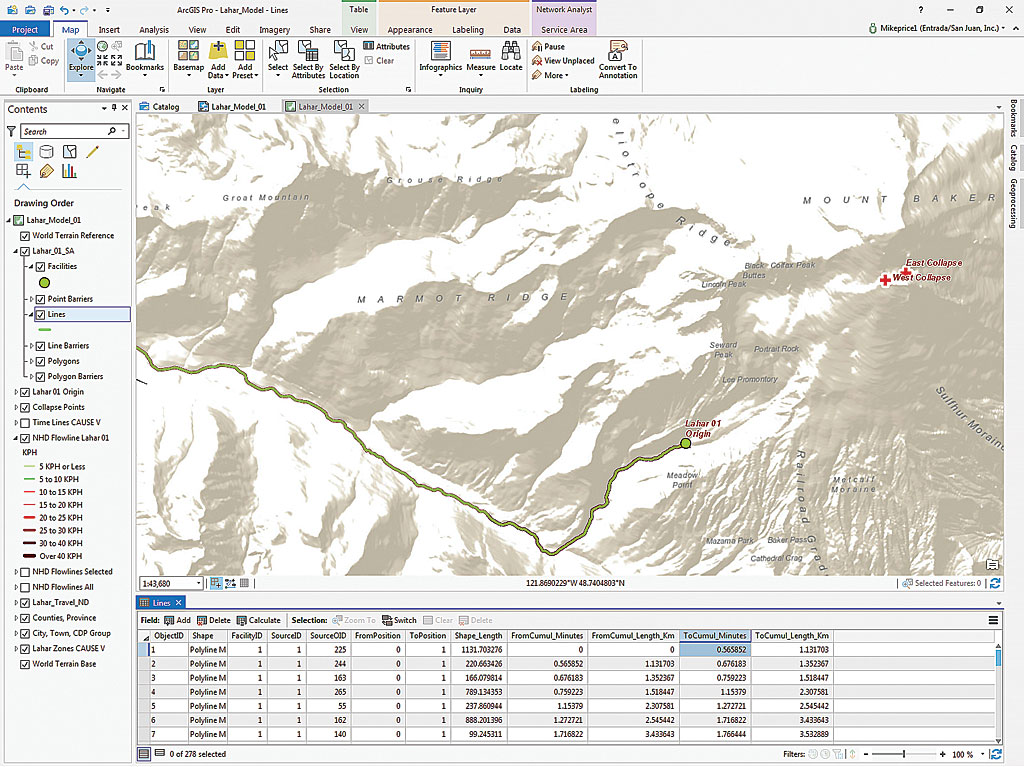The width and height of the screenshot is (1024, 767).
Task: Adjust the table zoom slider
Action: tap(904, 754)
